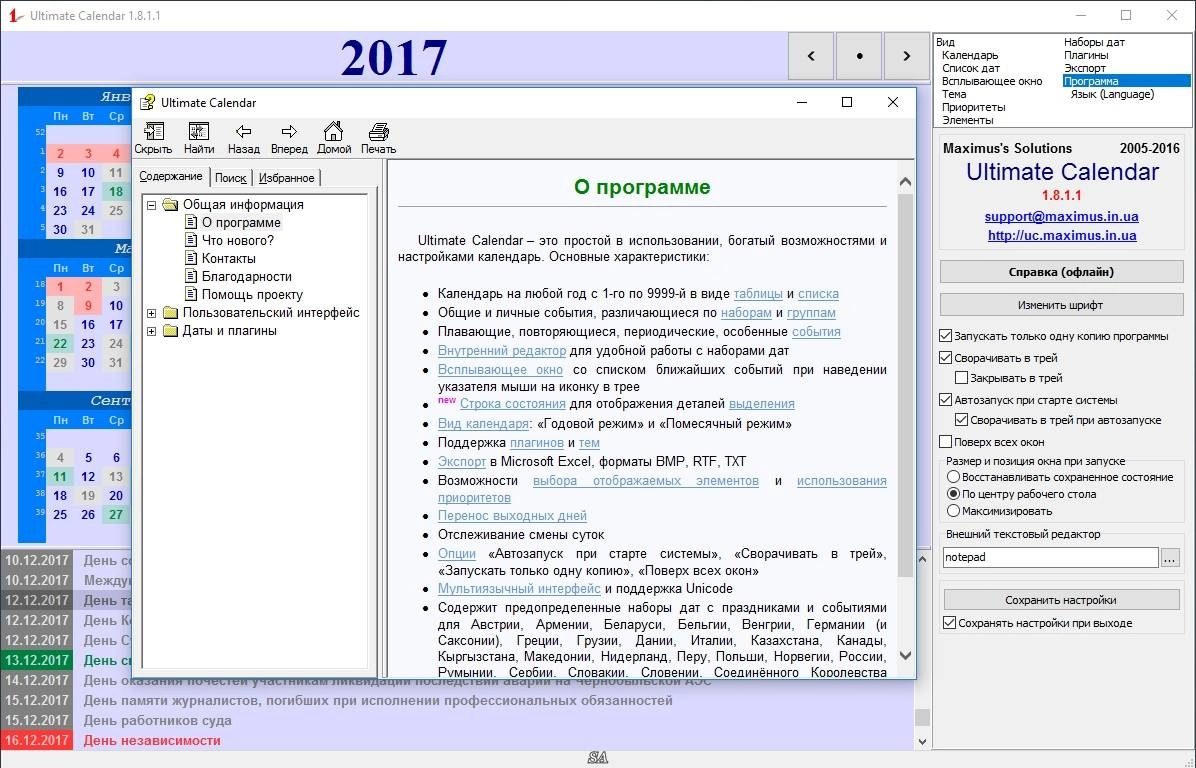Click the page icon beside Контакты
Image resolution: width=1196 pixels, height=768 pixels.
point(191,259)
